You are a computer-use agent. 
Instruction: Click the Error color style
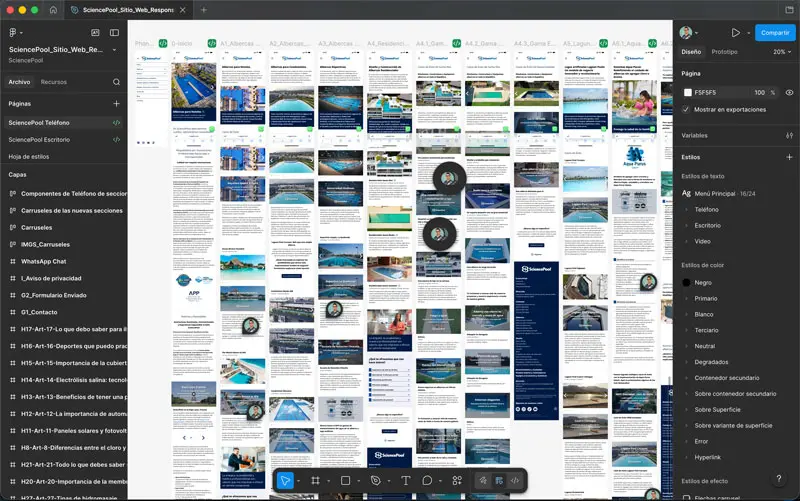point(701,441)
